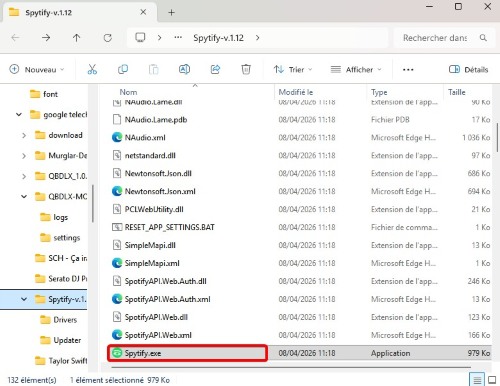Screen dimensions: 500x386
Task: Expand the download folder chevron
Action: [x=24, y=135]
